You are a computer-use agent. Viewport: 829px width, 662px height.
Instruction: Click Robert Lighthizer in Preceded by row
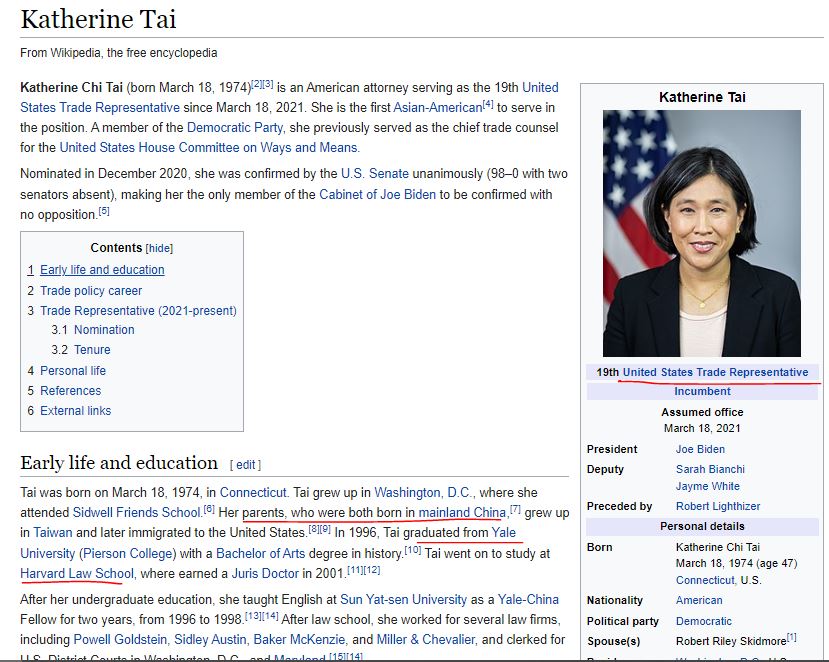click(x=718, y=506)
